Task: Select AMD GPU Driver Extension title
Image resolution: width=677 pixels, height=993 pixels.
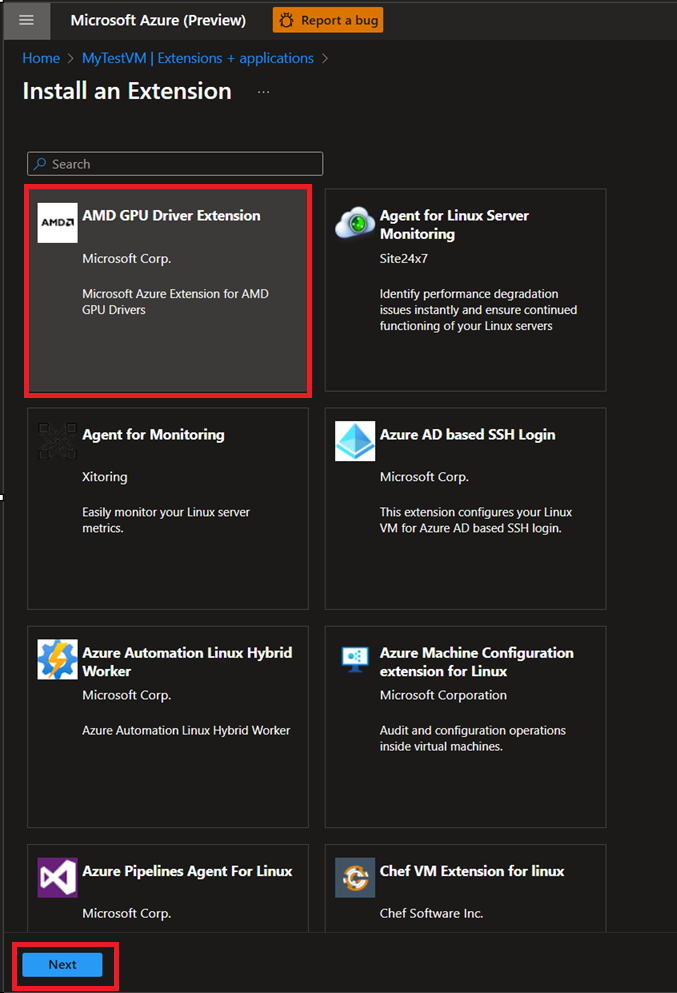Action: [171, 215]
